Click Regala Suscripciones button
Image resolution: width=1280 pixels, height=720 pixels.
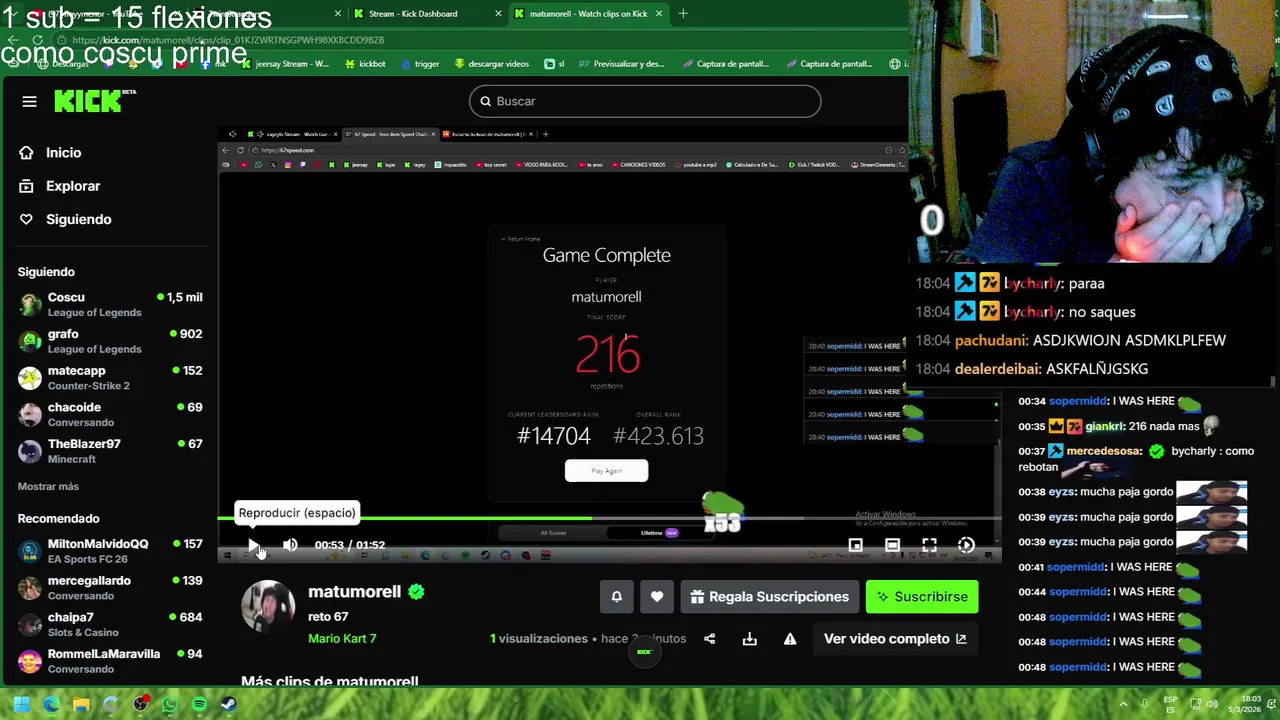tap(769, 597)
